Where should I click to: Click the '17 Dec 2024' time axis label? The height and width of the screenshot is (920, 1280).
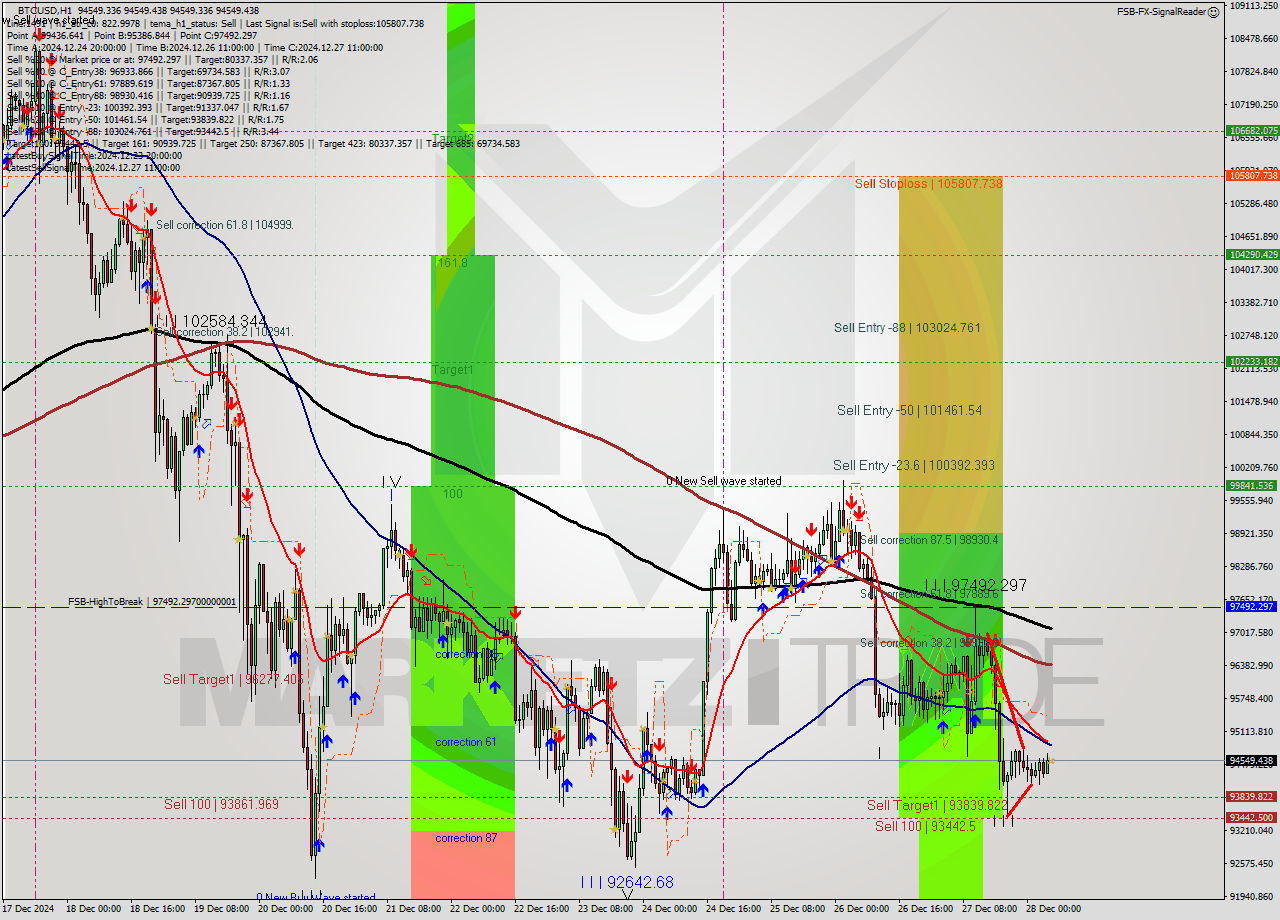tap(28, 910)
